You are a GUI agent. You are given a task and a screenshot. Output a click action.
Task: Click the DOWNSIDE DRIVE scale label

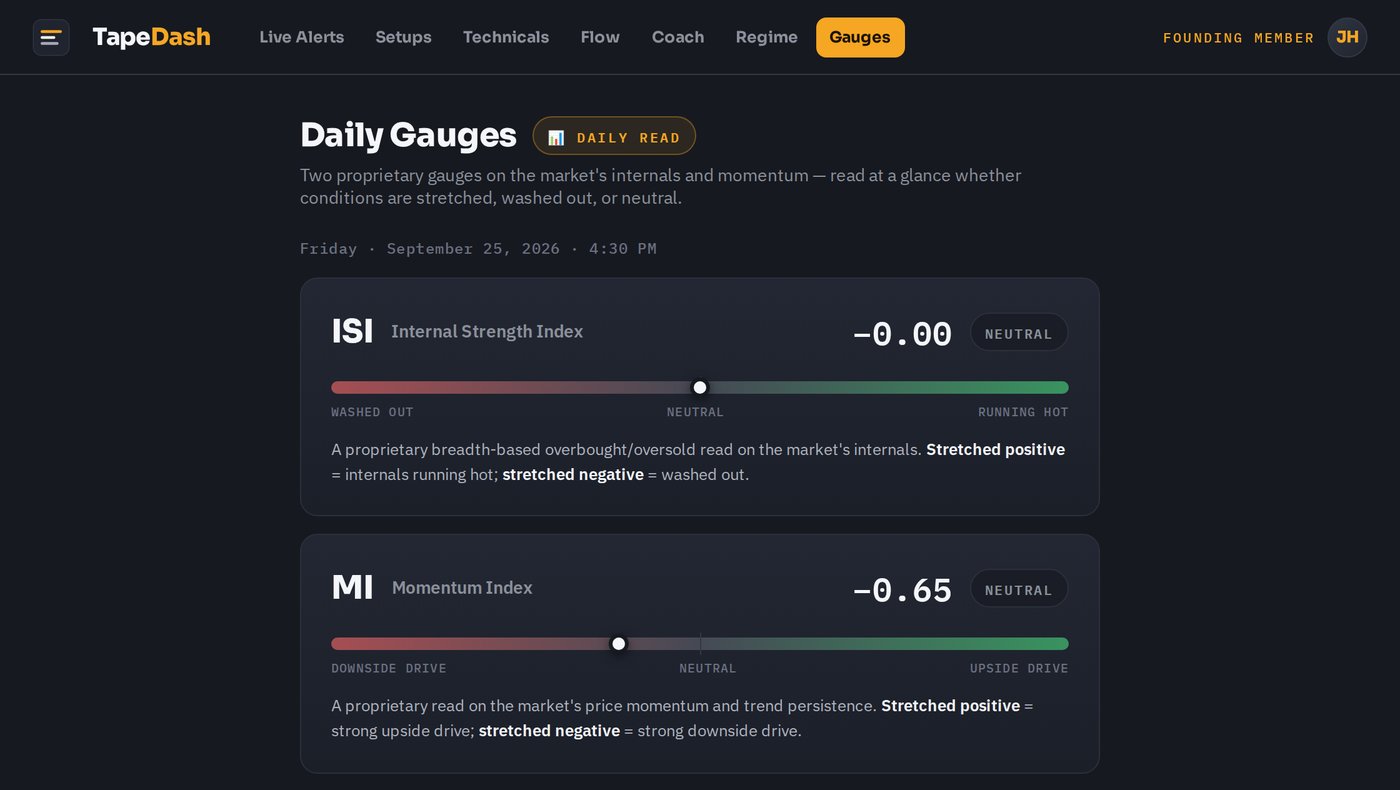tap(389, 668)
